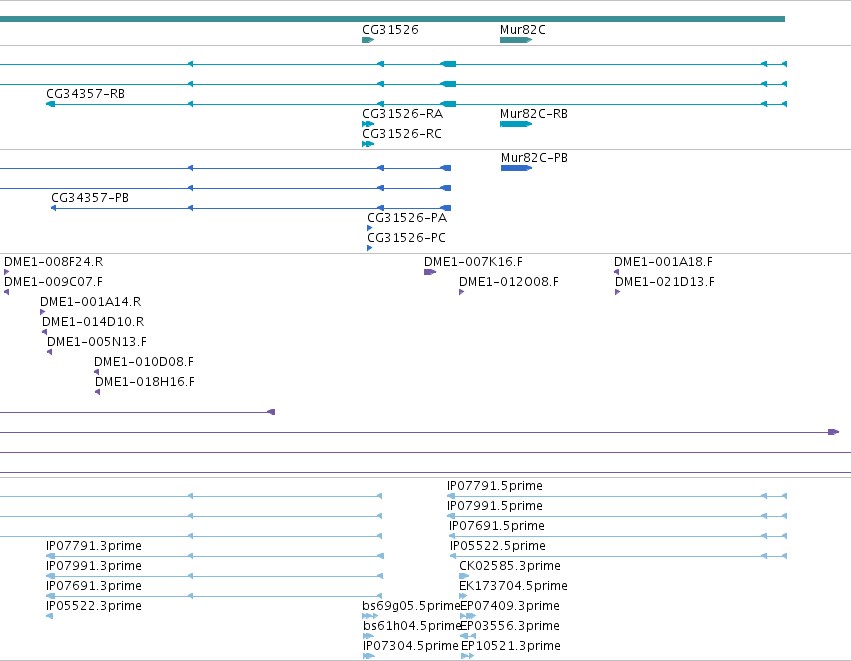This screenshot has width=851, height=661.
Task: Click the CG31526-RA transcript glyph
Action: click(x=368, y=124)
